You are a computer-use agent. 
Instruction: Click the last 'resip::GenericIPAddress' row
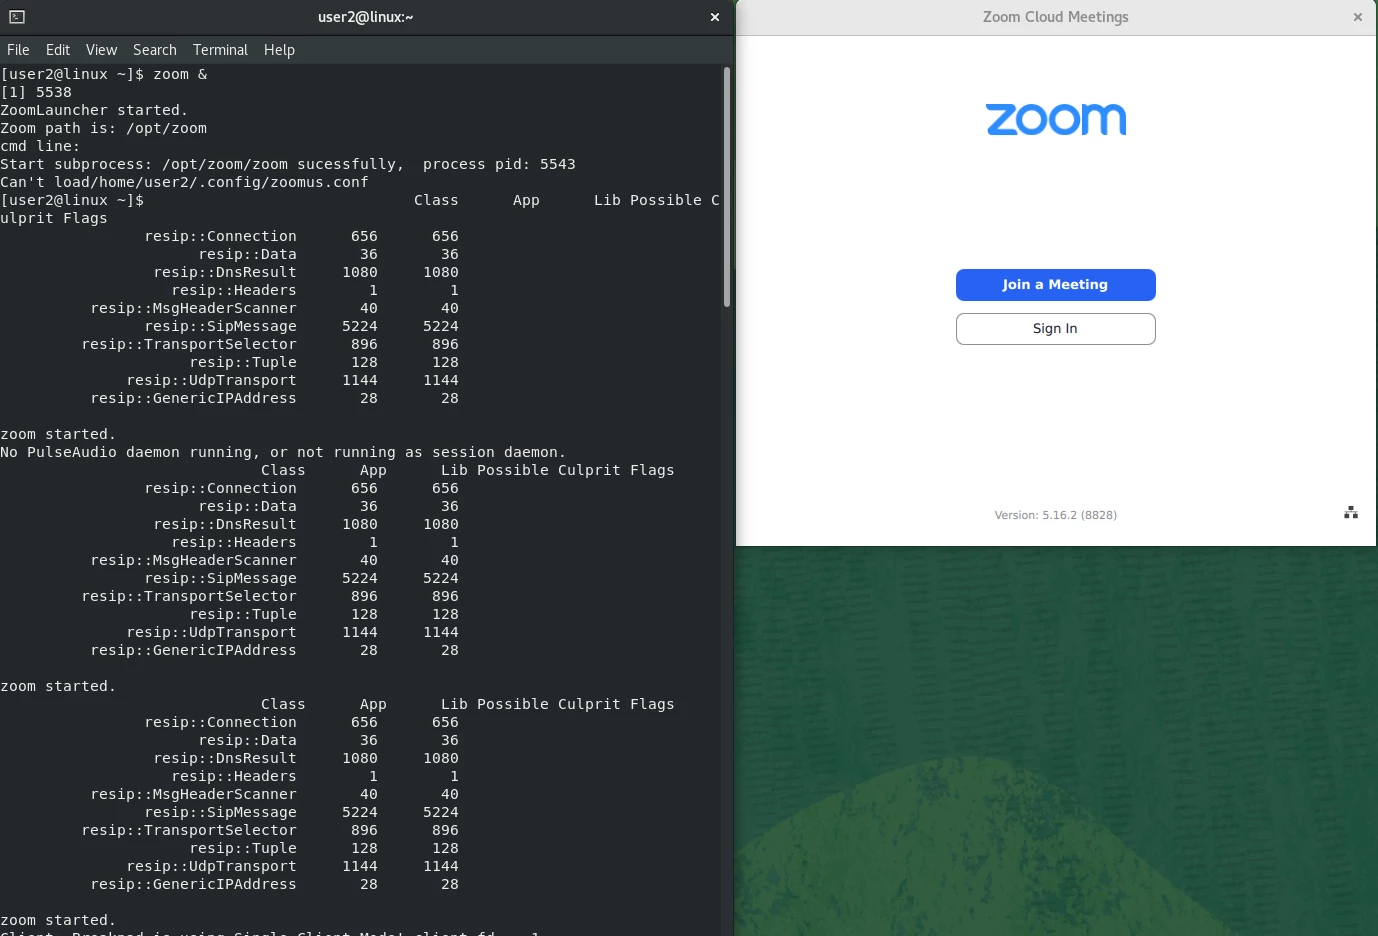pyautogui.click(x=275, y=884)
